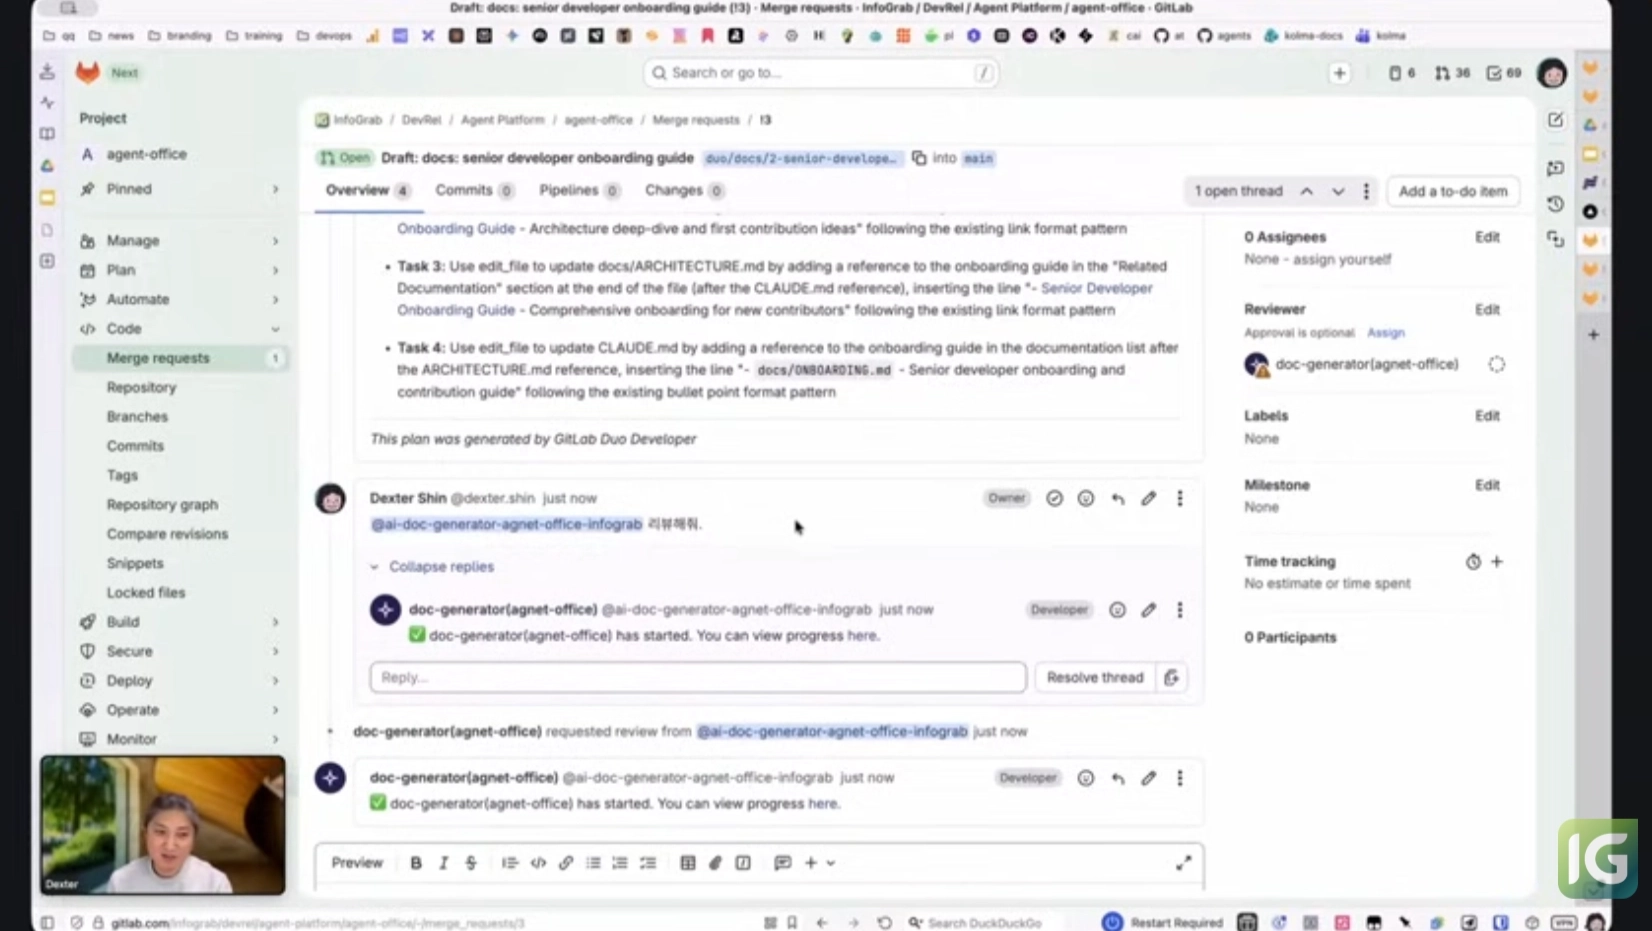This screenshot has width=1652, height=931.
Task: Open Repository in the Code menu
Action: point(141,387)
